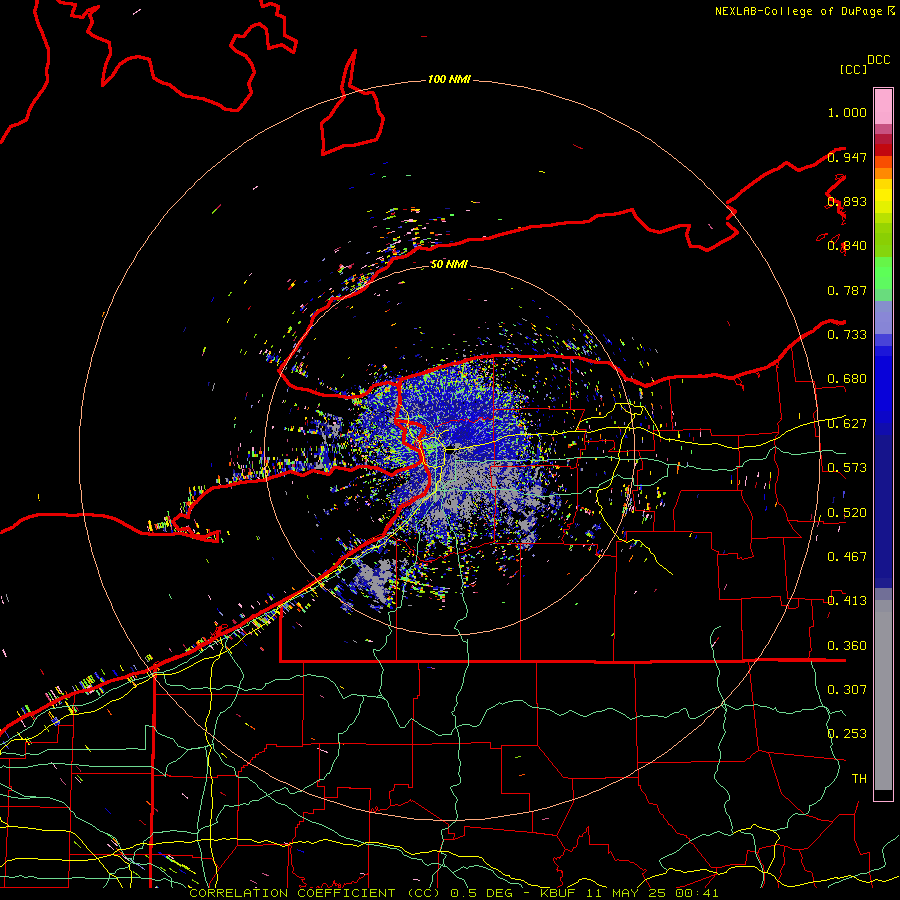Select the 0.680 value on the color scale
Screen dimensions: 900x900
(847, 379)
